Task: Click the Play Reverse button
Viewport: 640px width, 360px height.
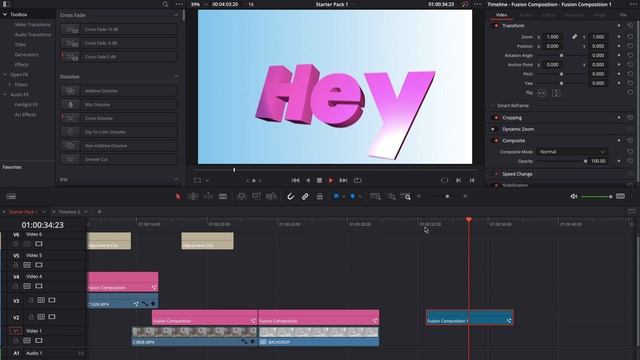Action: point(308,180)
